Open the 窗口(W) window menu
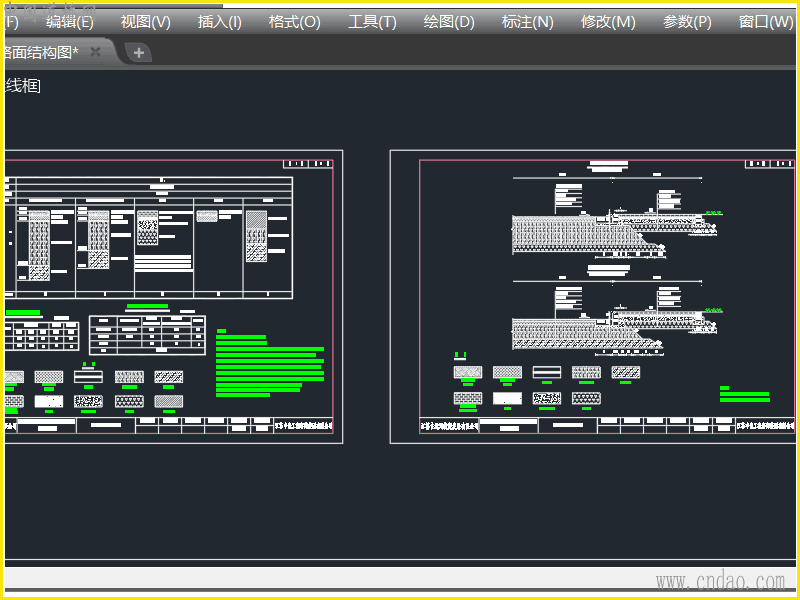This screenshot has width=800, height=600. [766, 22]
